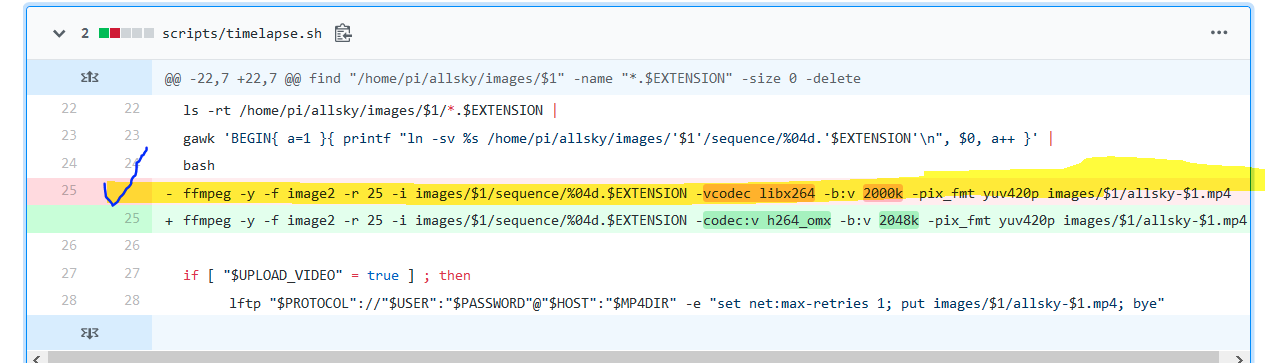1265x363 pixels.
Task: Click the lftp command code line
Action: 698,302
